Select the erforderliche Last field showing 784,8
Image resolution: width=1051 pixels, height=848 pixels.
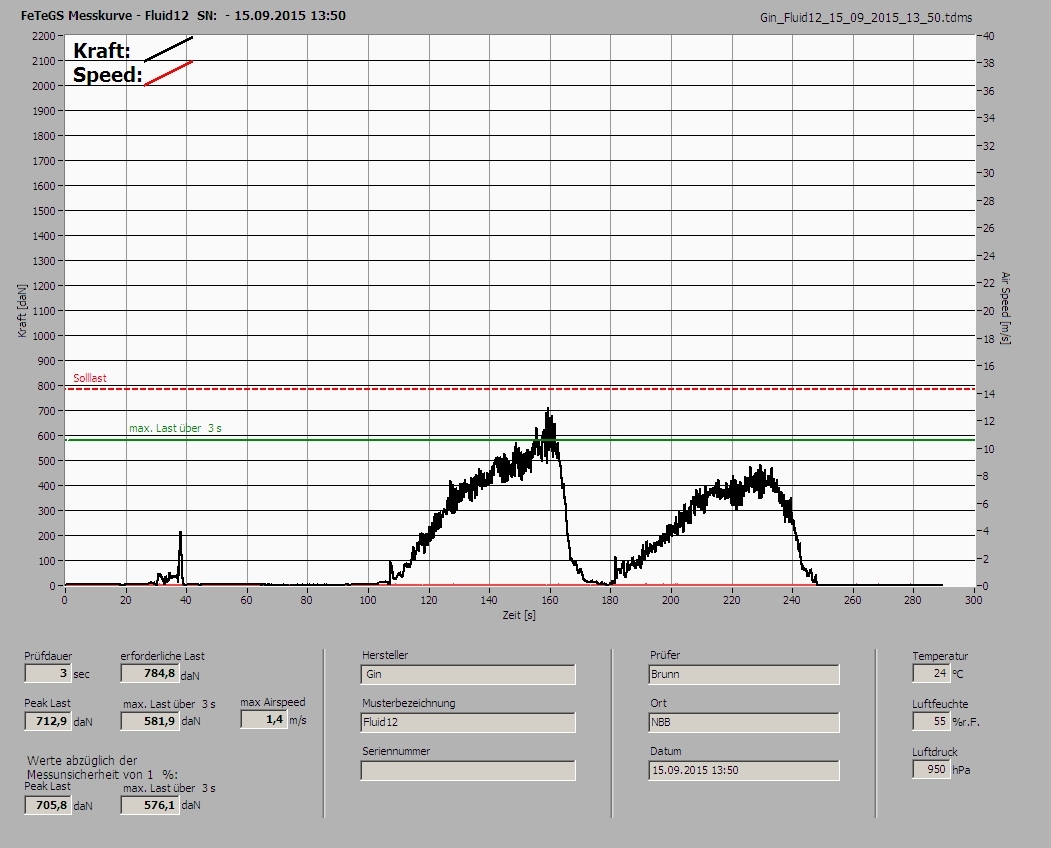tap(149, 673)
